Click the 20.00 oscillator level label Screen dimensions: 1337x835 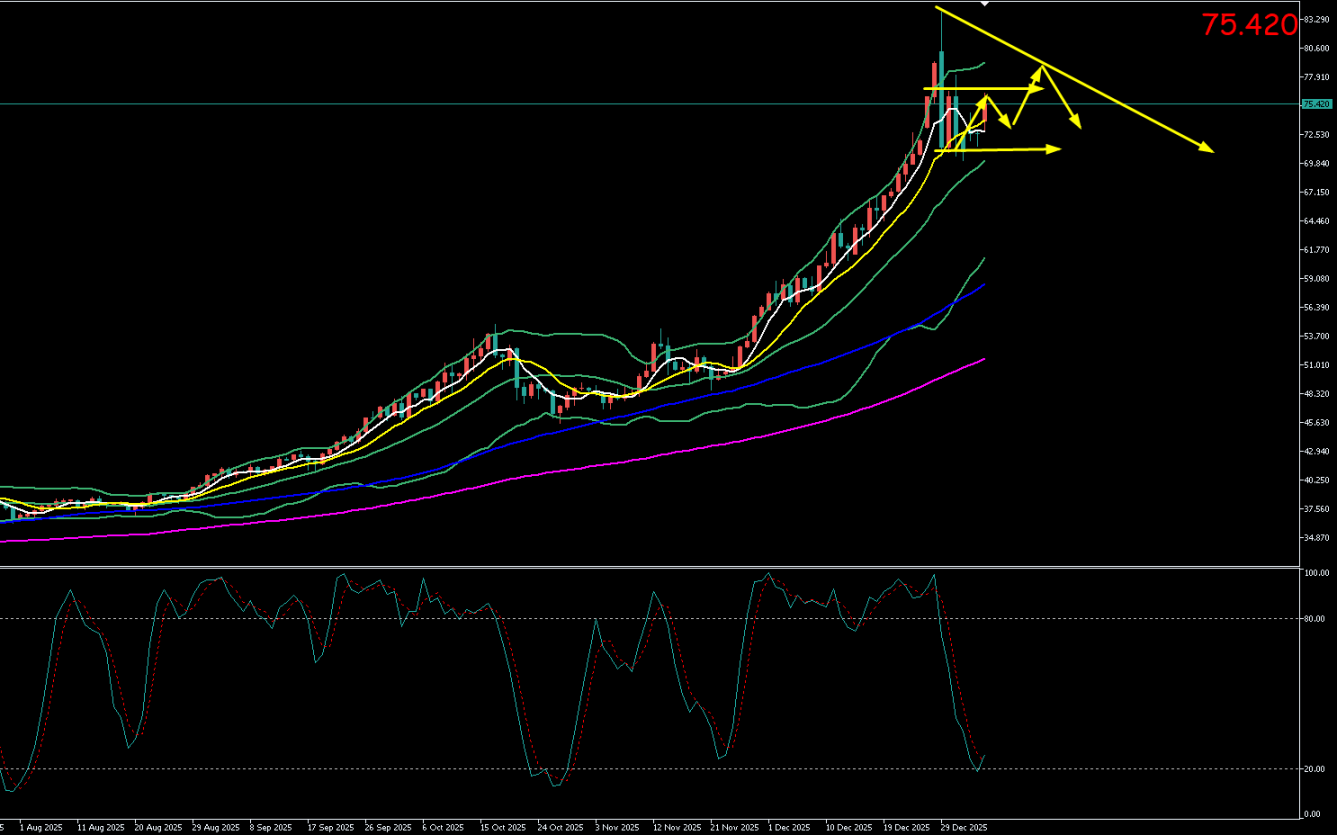coord(1313,768)
